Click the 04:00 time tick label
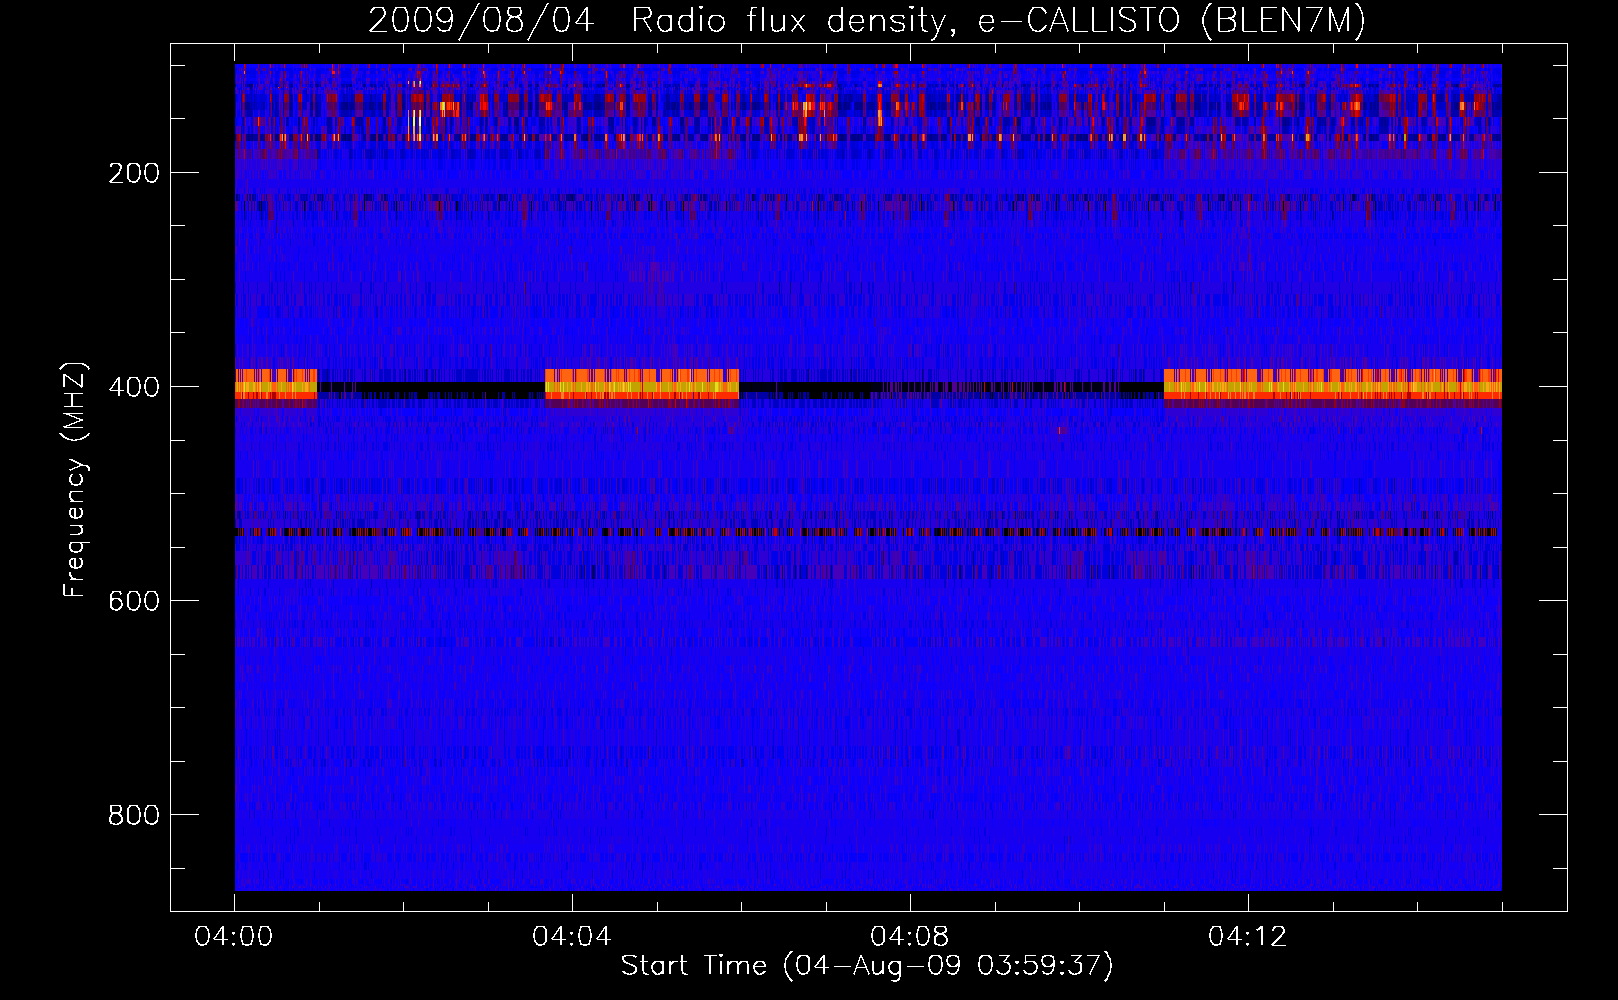This screenshot has width=1618, height=1000. pos(234,936)
